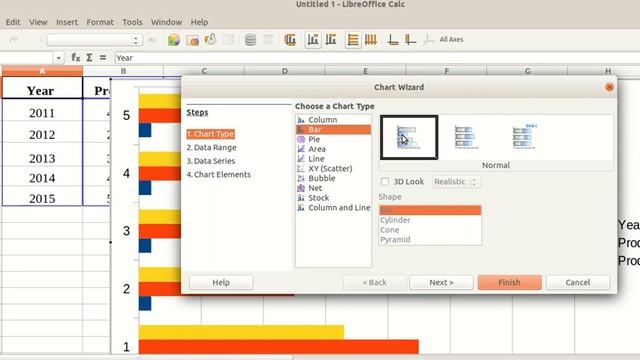
Task: Open the Help menu
Action: click(x=199, y=22)
